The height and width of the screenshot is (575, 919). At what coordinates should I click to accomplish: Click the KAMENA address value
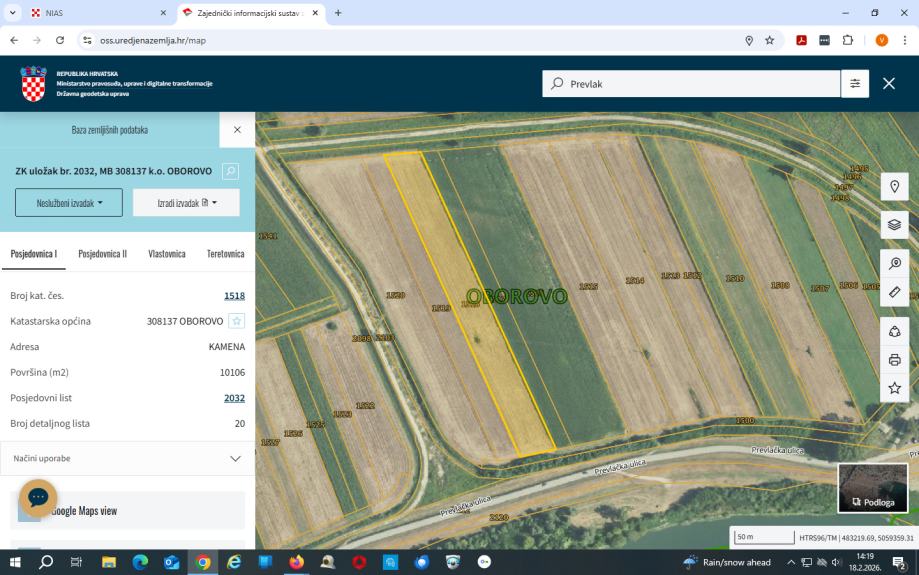(227, 347)
